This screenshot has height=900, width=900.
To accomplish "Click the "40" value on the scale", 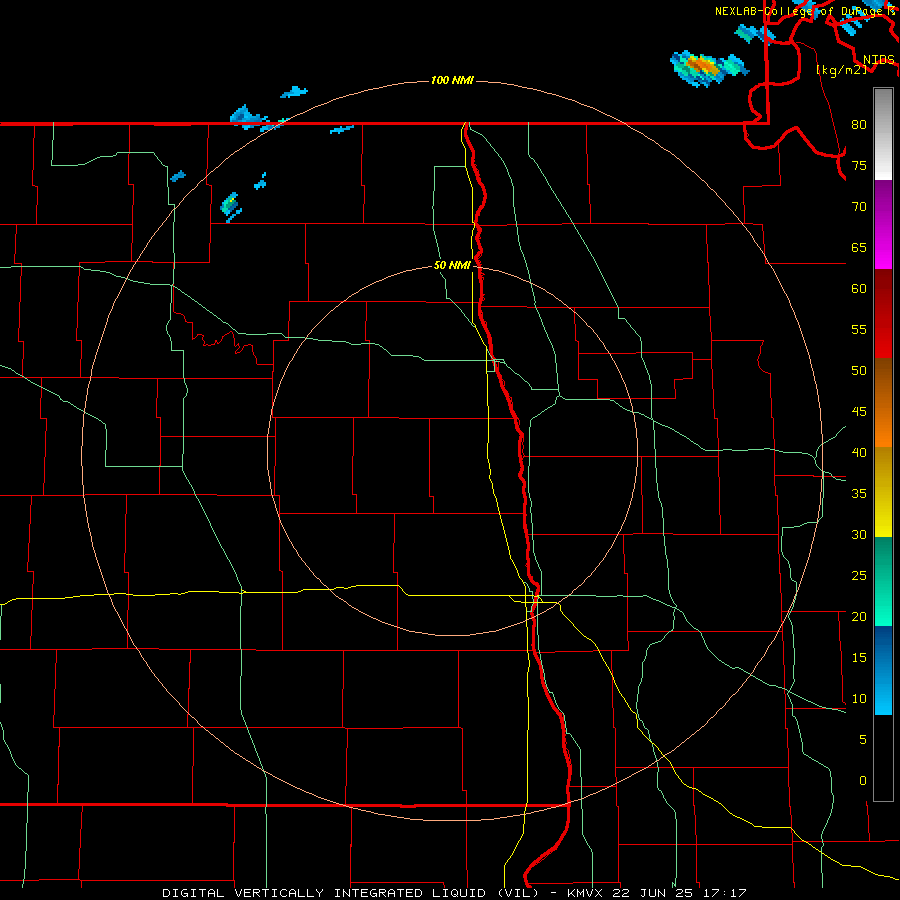I will click(859, 453).
